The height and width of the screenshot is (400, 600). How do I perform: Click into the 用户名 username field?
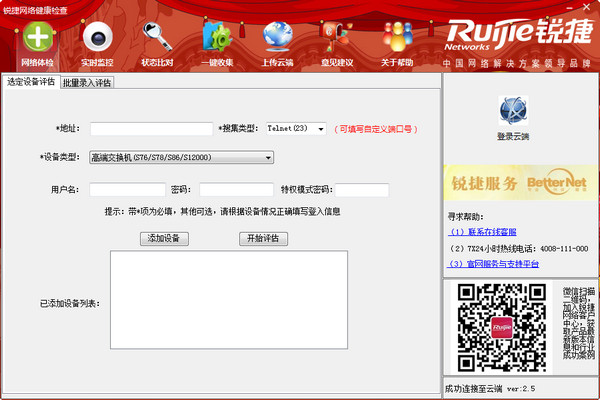click(x=127, y=190)
